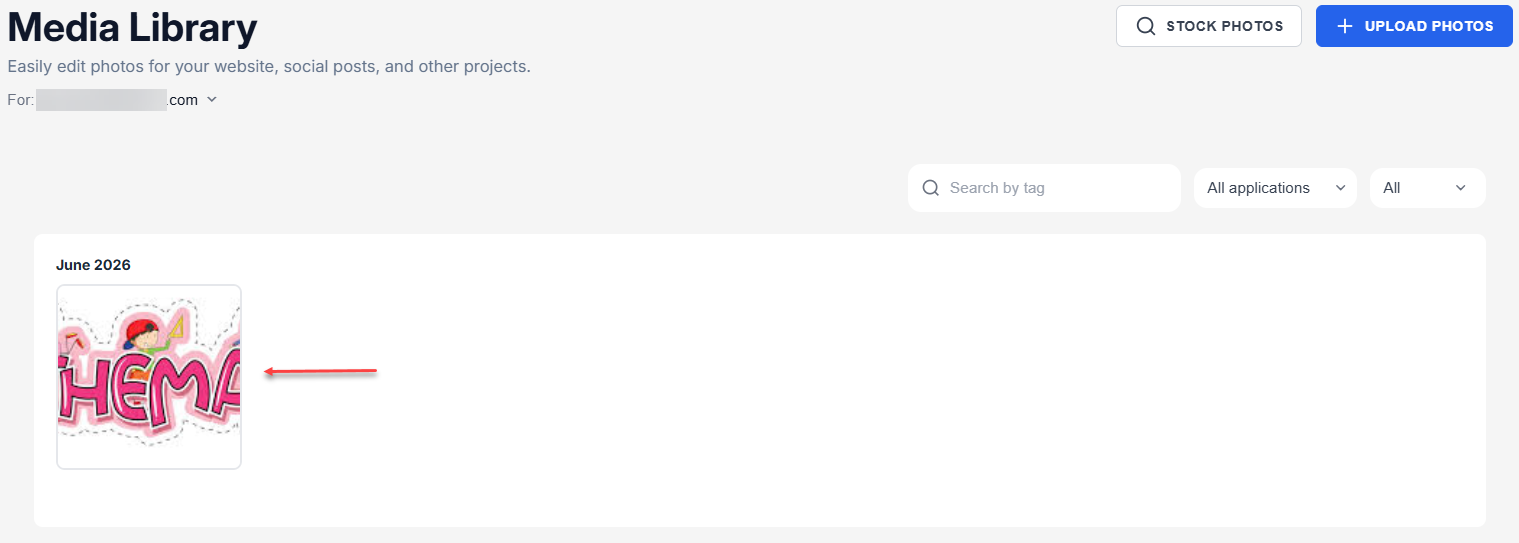
Task: Select the pink lettering image thumbnail
Action: point(149,377)
